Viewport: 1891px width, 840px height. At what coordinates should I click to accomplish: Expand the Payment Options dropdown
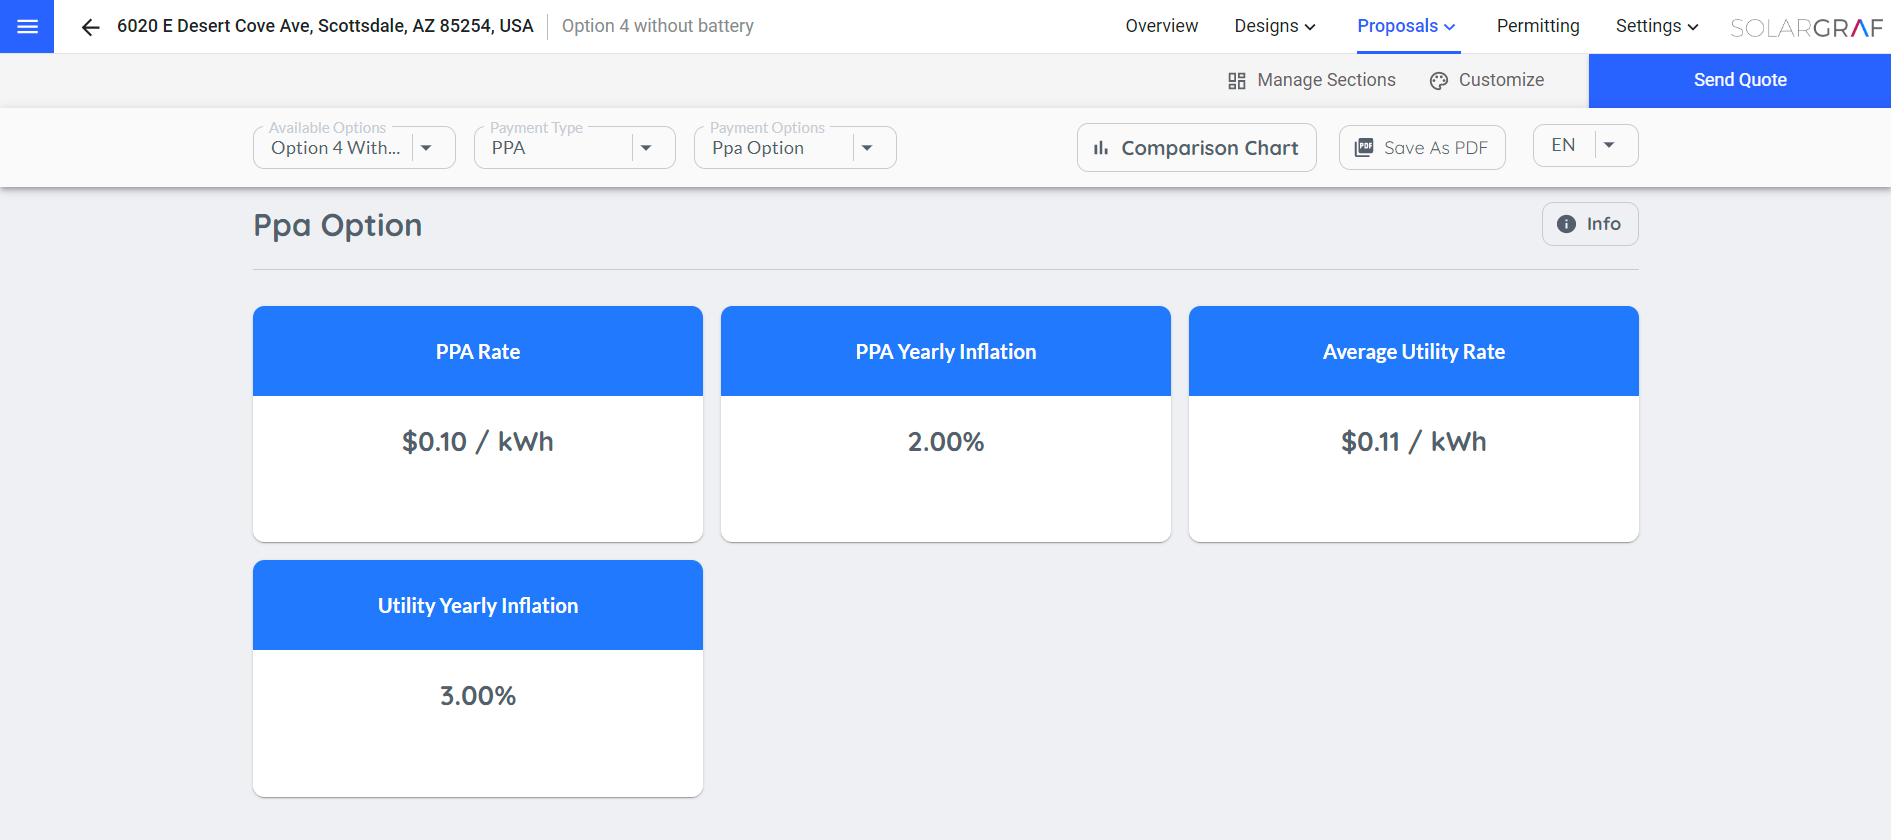867,148
